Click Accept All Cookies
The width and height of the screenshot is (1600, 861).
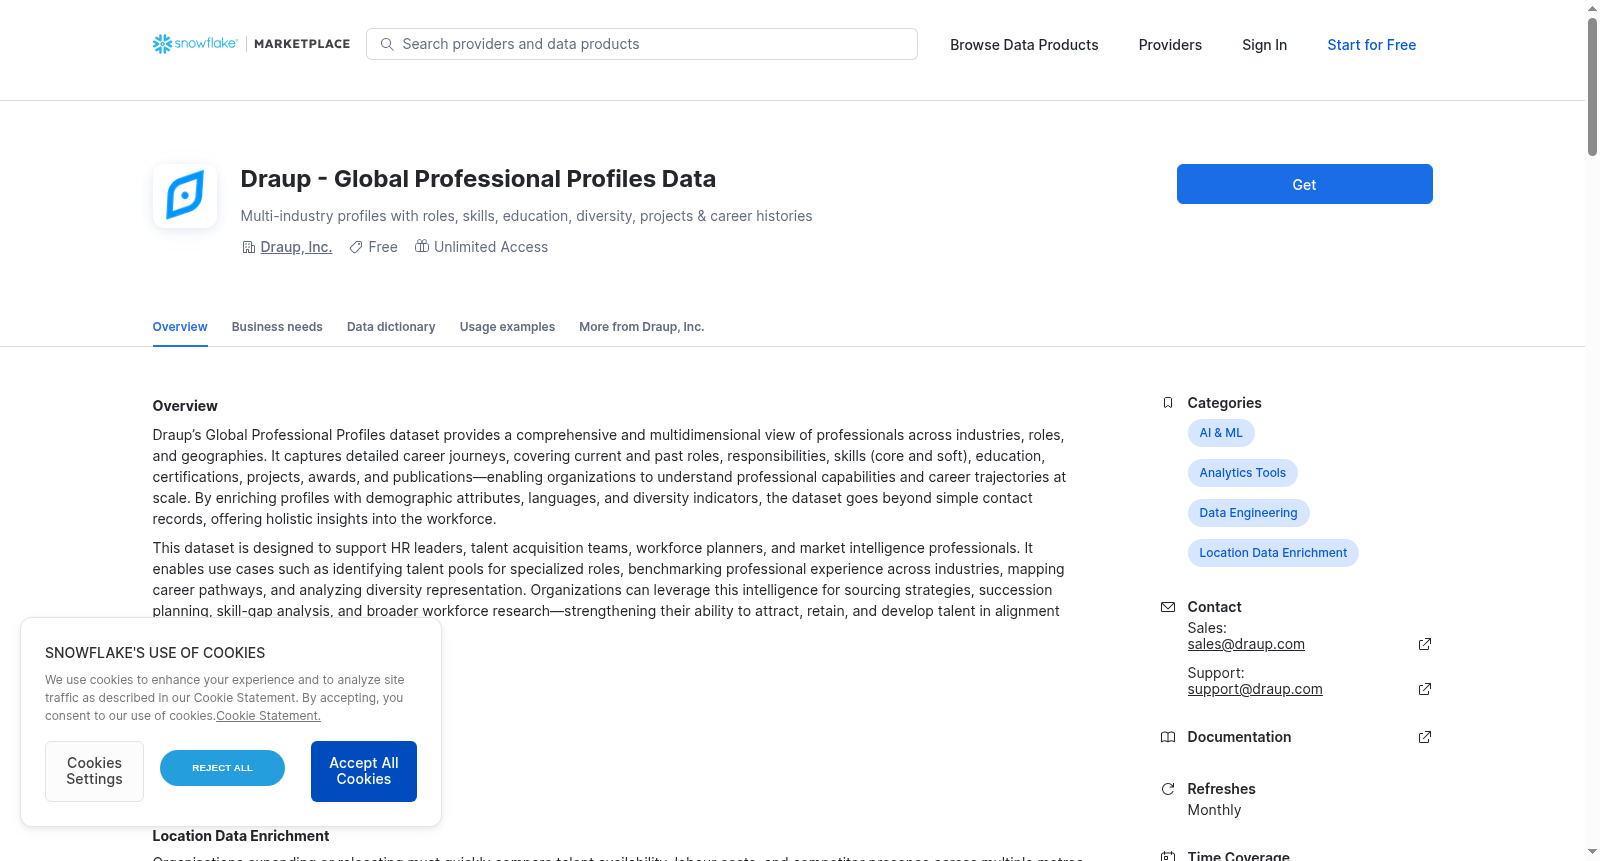click(364, 771)
